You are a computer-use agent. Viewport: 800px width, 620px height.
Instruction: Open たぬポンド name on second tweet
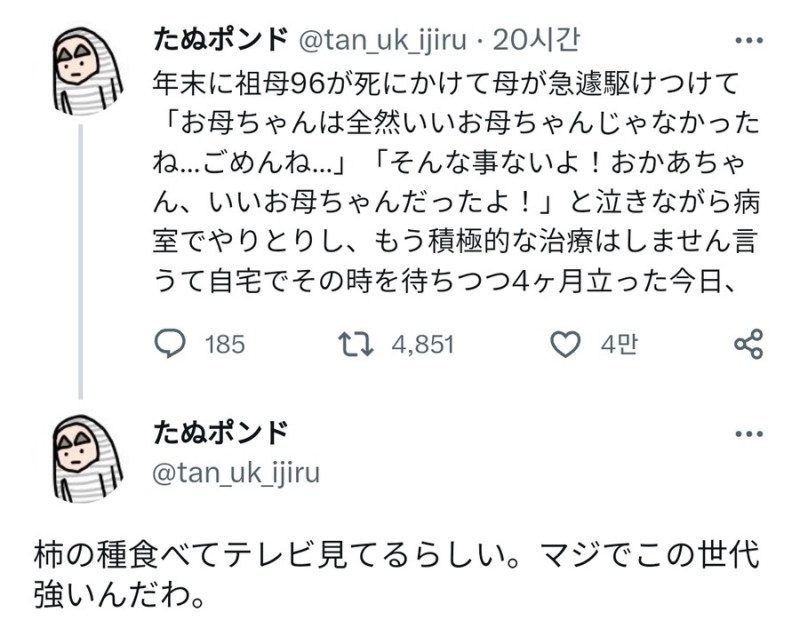(x=220, y=433)
